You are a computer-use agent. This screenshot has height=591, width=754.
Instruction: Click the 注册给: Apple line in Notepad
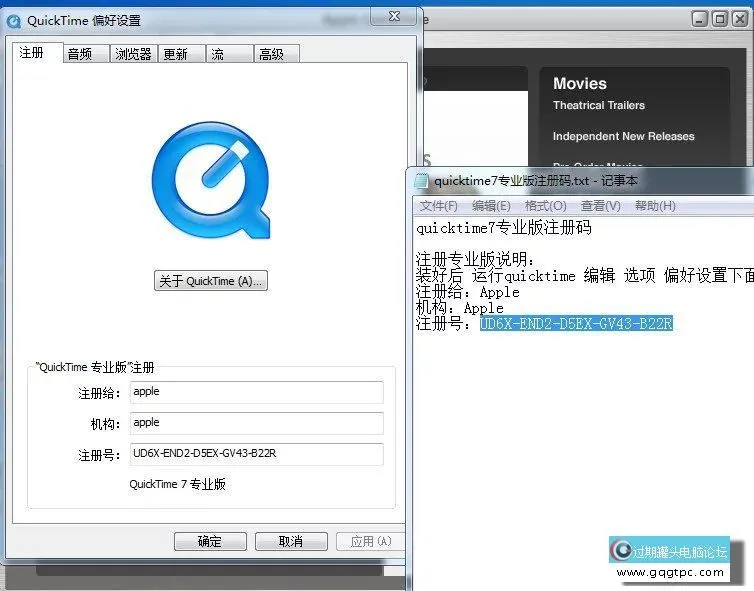pos(467,292)
